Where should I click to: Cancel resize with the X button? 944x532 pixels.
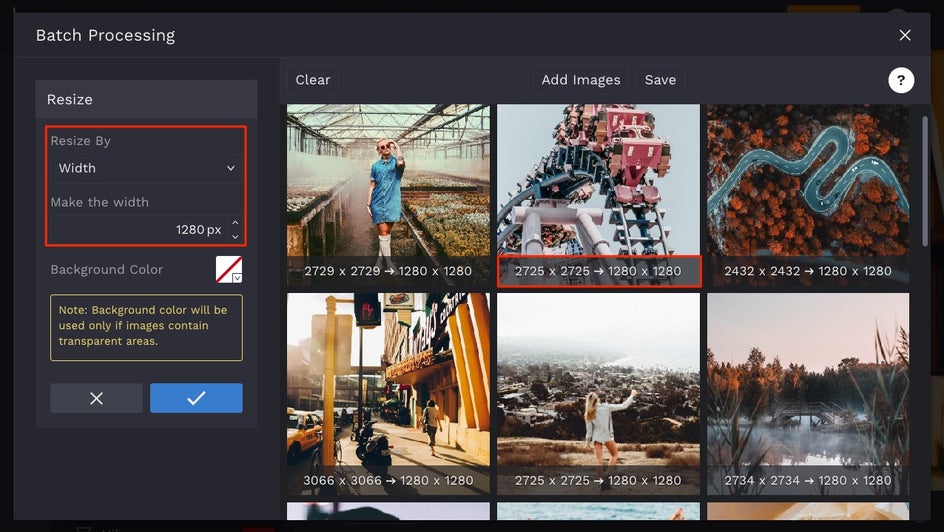click(96, 398)
